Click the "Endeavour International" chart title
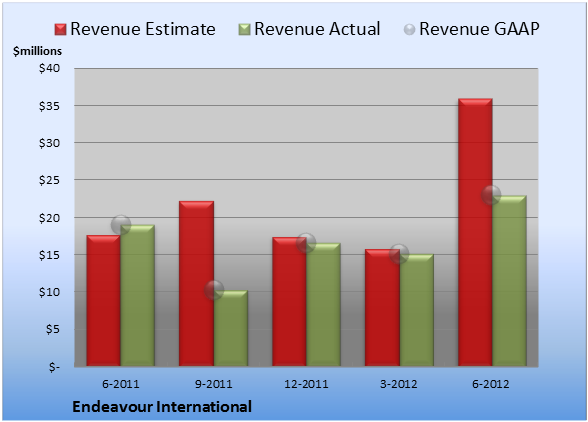Viewport: 588px width, 422px height. [x=162, y=407]
